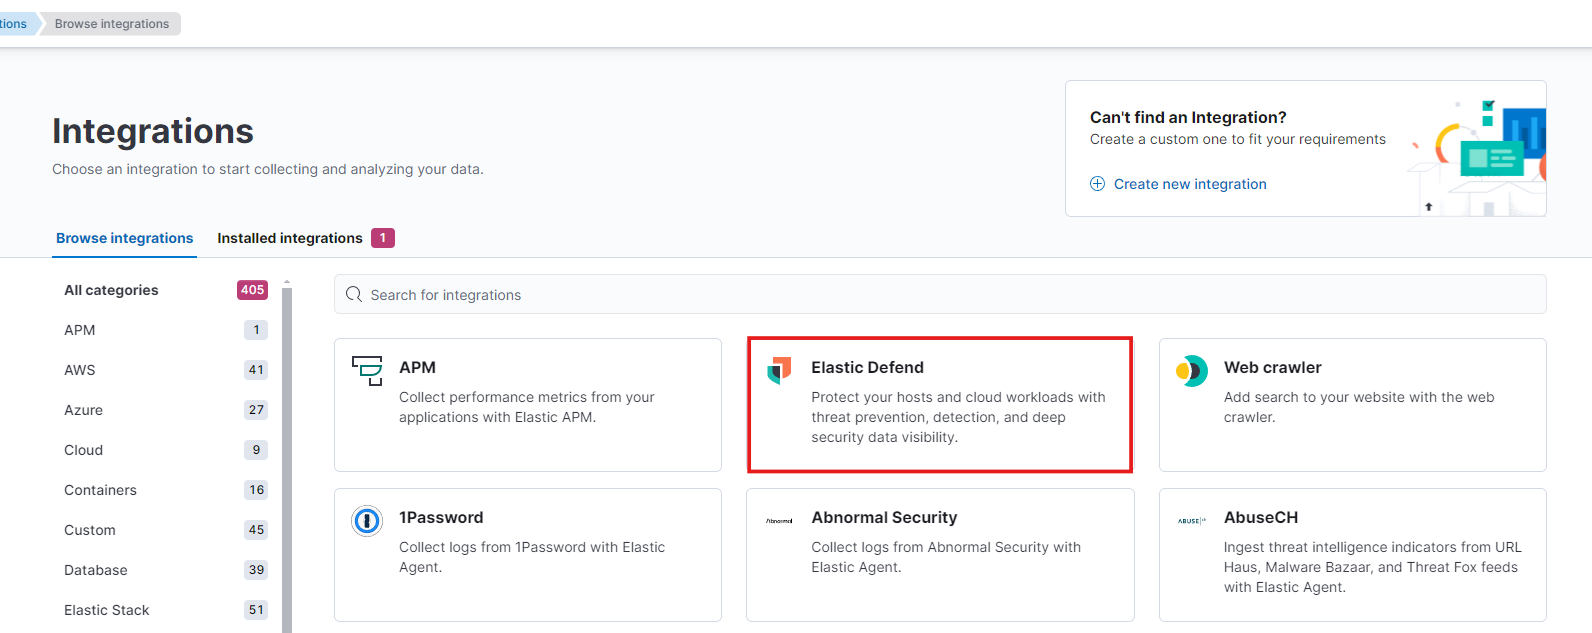Click the Elastic Defend shield icon
The image size is (1592, 633).
point(779,370)
